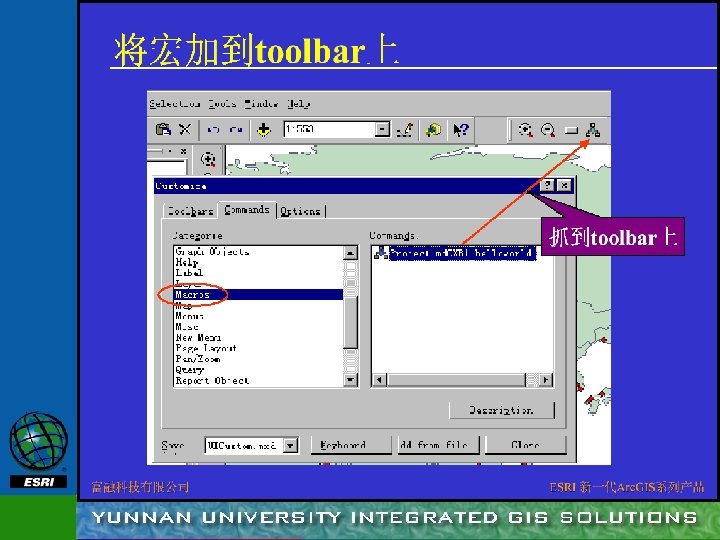
Task: Click the Delete X icon in toolbar
Action: [185, 130]
